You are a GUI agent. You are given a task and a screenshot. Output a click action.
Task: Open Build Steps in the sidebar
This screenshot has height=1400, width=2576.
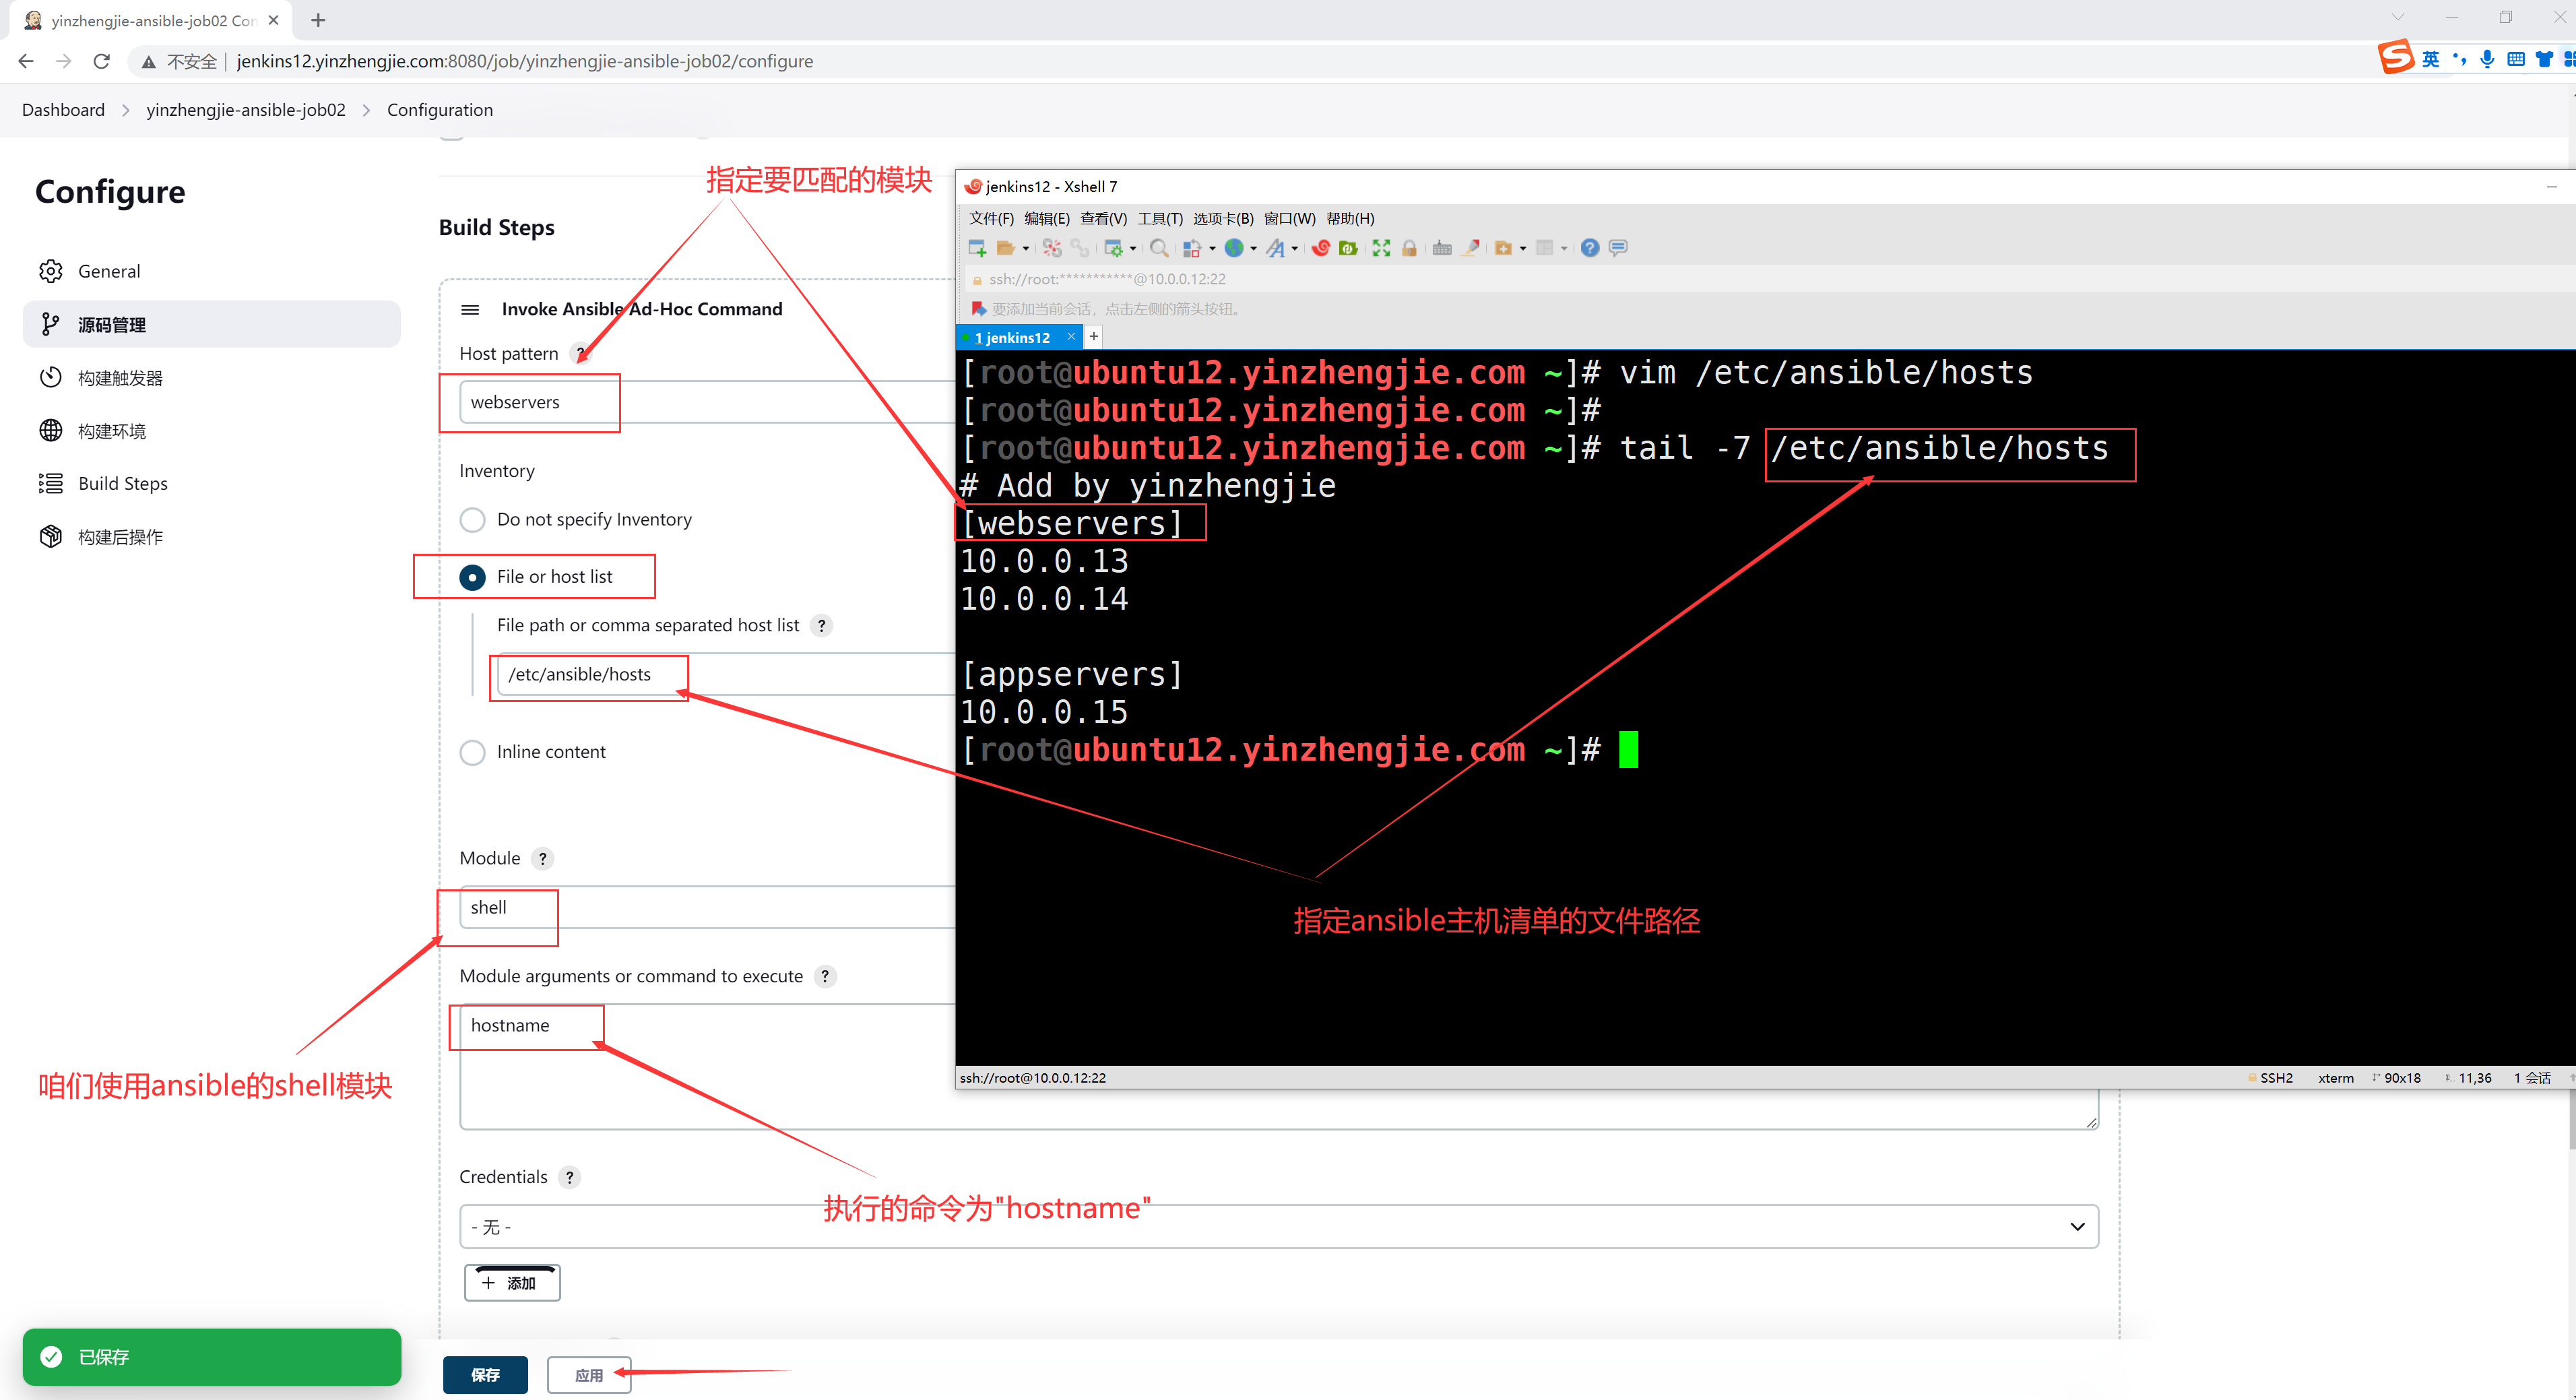123,484
